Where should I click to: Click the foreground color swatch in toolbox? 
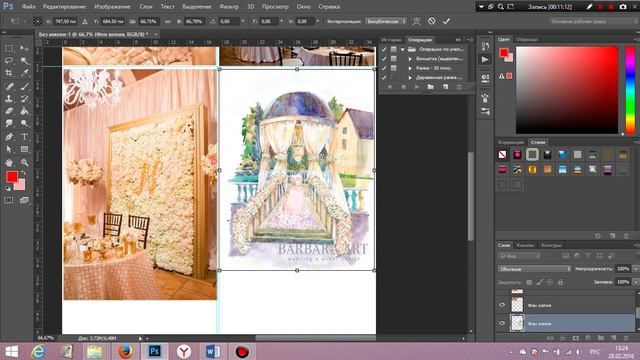click(x=12, y=177)
